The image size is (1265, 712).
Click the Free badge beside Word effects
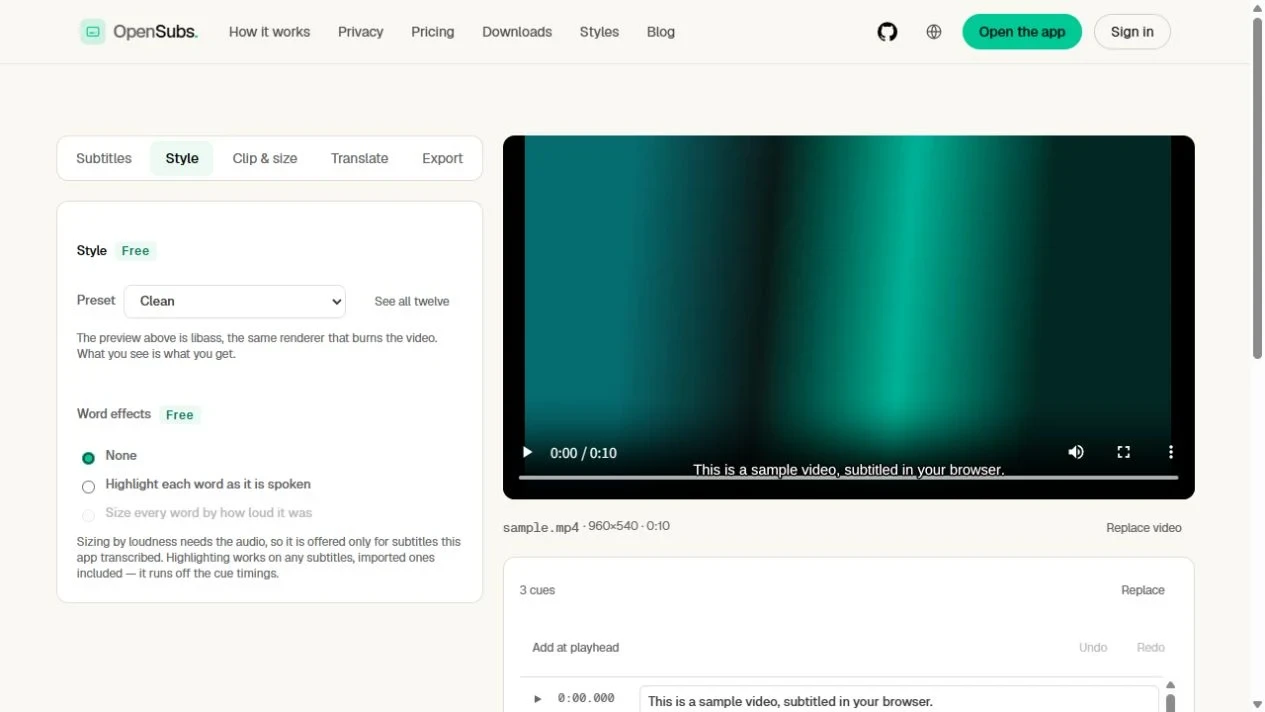pyautogui.click(x=180, y=415)
